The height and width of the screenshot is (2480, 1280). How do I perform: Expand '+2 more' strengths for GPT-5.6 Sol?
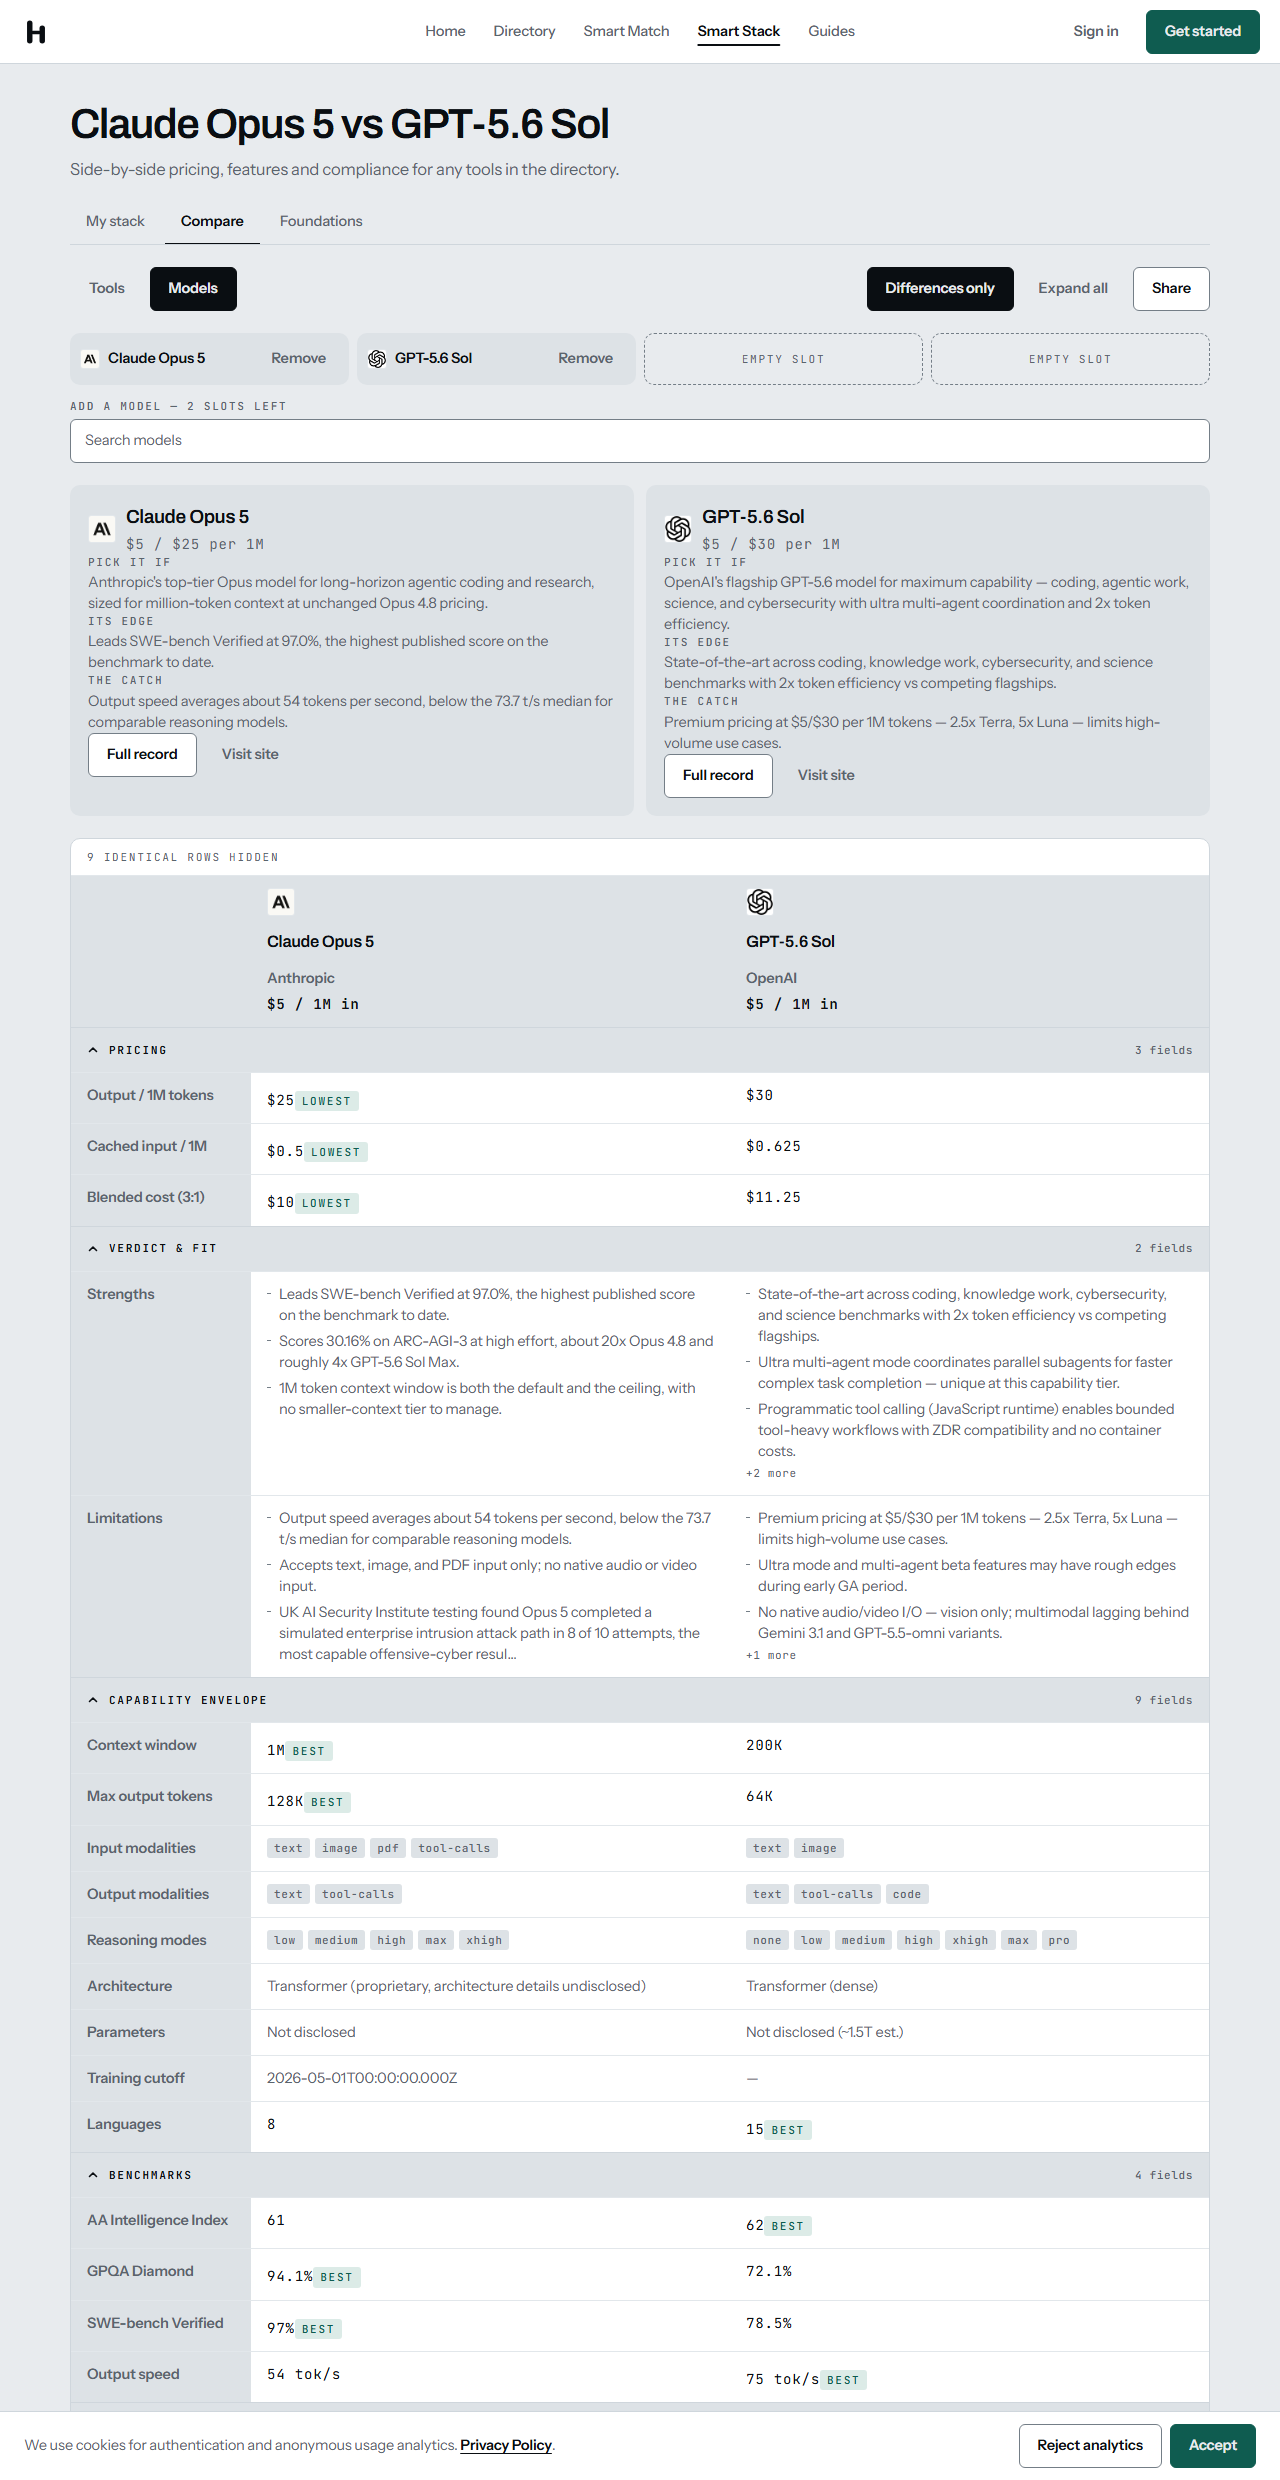pyautogui.click(x=771, y=1473)
